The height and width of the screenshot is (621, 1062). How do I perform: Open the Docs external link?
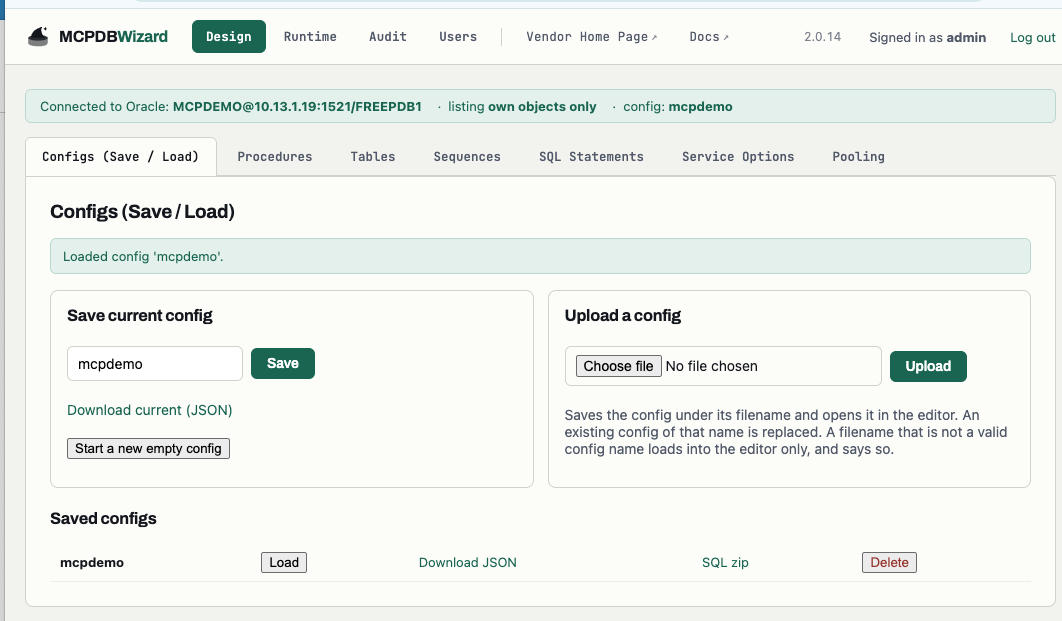(x=708, y=37)
